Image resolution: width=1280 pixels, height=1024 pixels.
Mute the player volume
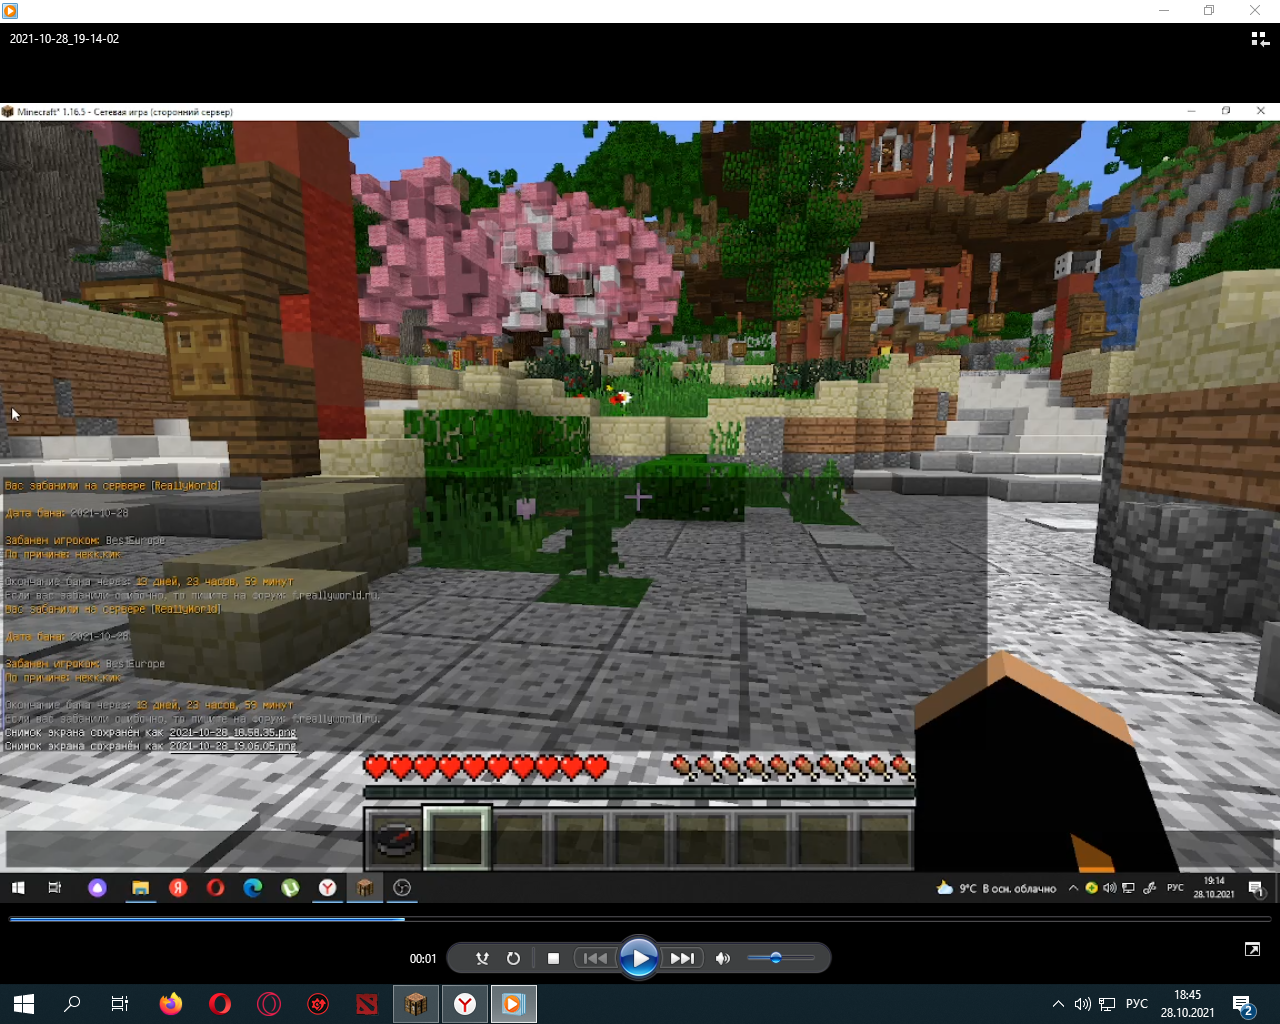pos(723,958)
